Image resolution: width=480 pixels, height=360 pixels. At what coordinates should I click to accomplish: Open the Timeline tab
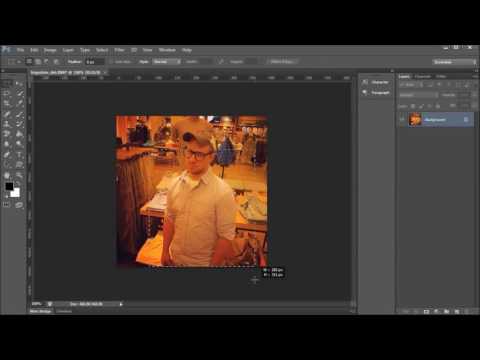pyautogui.click(x=64, y=311)
